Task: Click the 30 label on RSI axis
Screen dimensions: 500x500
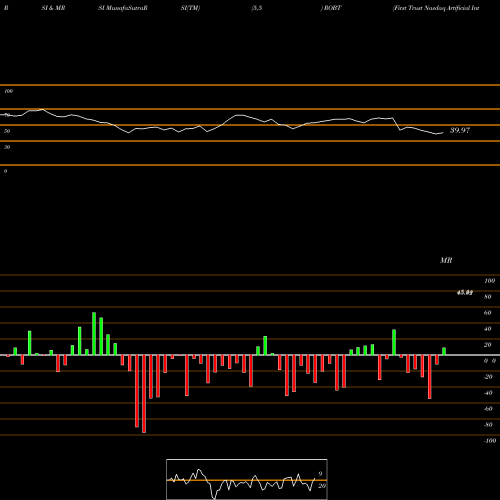Action: (x=7, y=147)
